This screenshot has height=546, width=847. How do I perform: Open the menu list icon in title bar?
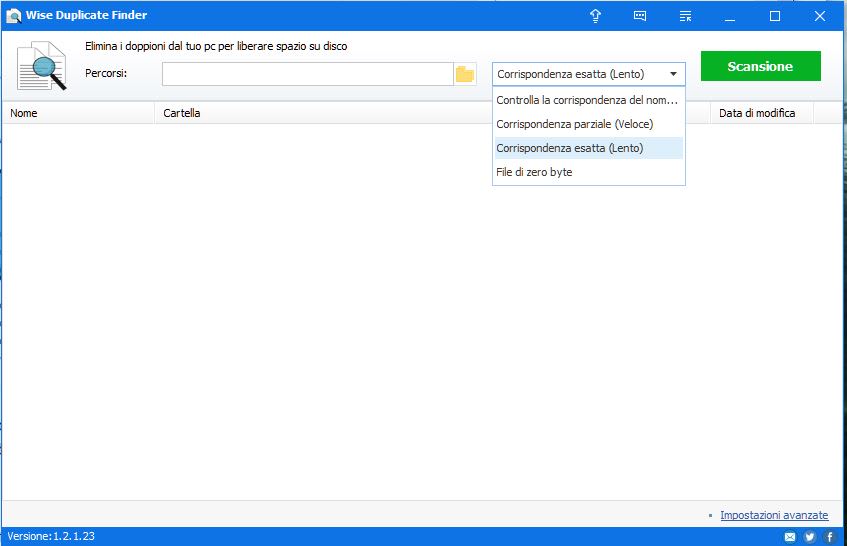pyautogui.click(x=685, y=16)
